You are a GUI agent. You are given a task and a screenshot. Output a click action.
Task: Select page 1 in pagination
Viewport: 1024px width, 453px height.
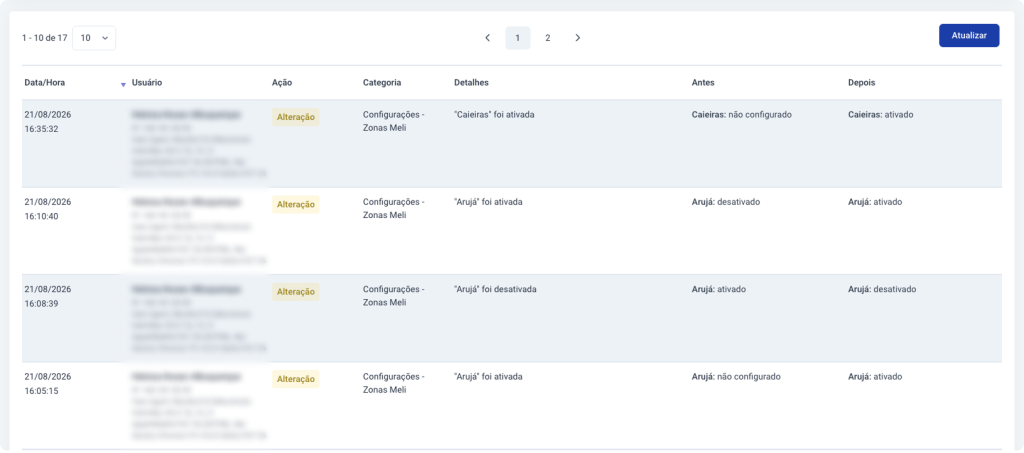point(518,38)
